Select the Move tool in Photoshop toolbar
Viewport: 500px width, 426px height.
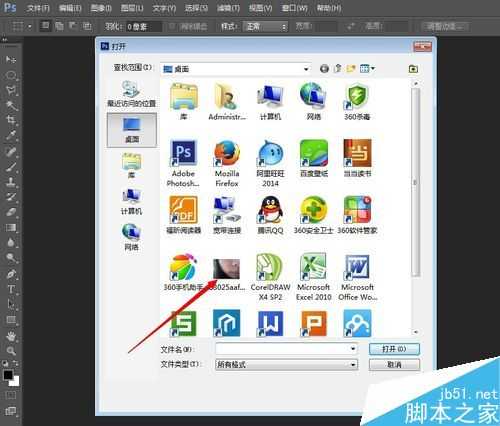11,59
